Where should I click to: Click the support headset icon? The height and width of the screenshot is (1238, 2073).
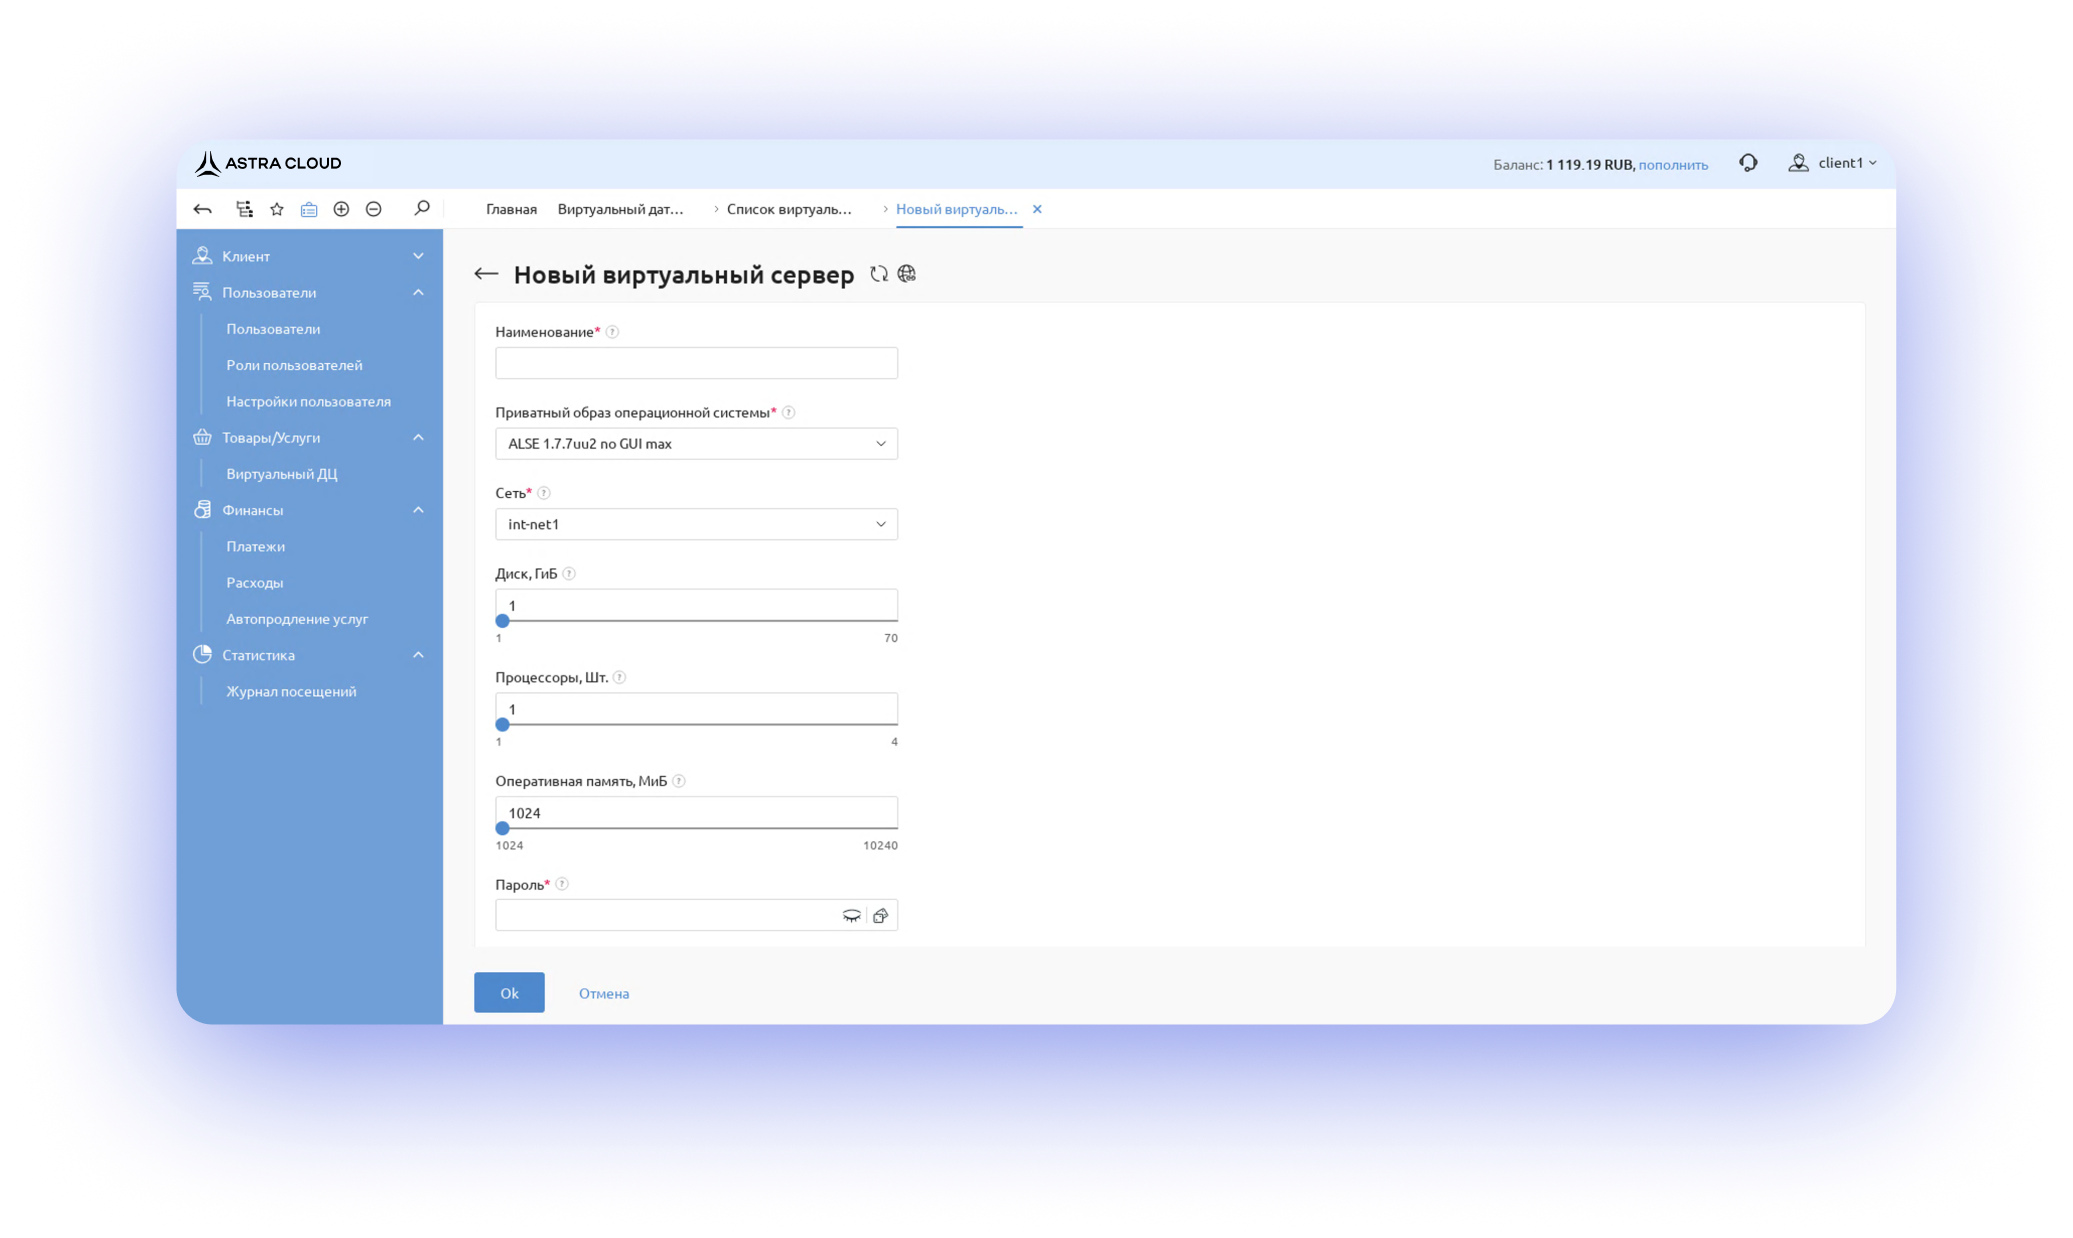pyautogui.click(x=1747, y=163)
